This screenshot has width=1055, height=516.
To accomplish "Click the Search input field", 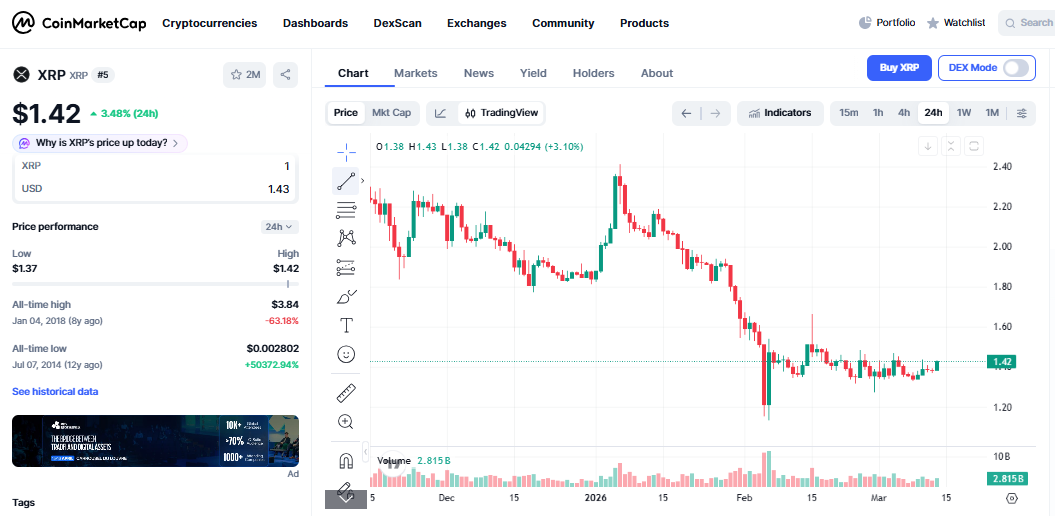I will click(1028, 23).
